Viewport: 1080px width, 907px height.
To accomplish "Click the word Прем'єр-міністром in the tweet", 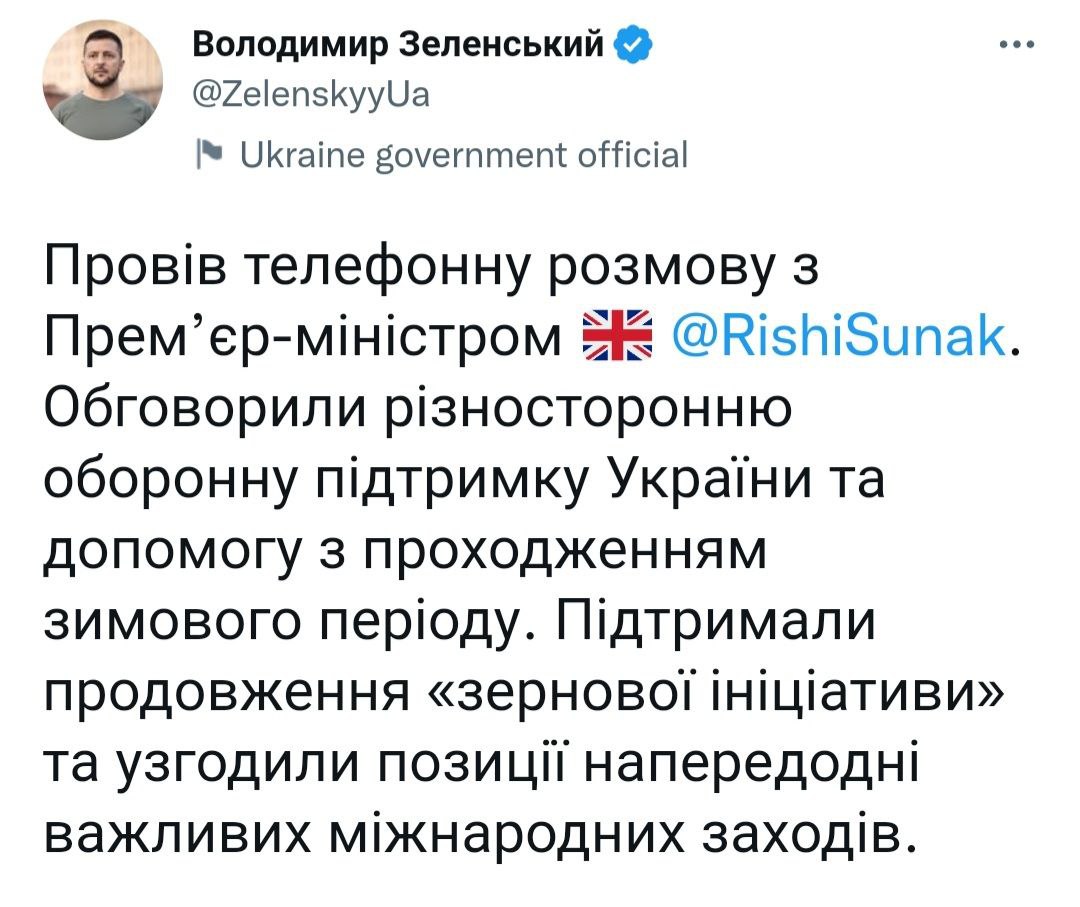I will [304, 340].
